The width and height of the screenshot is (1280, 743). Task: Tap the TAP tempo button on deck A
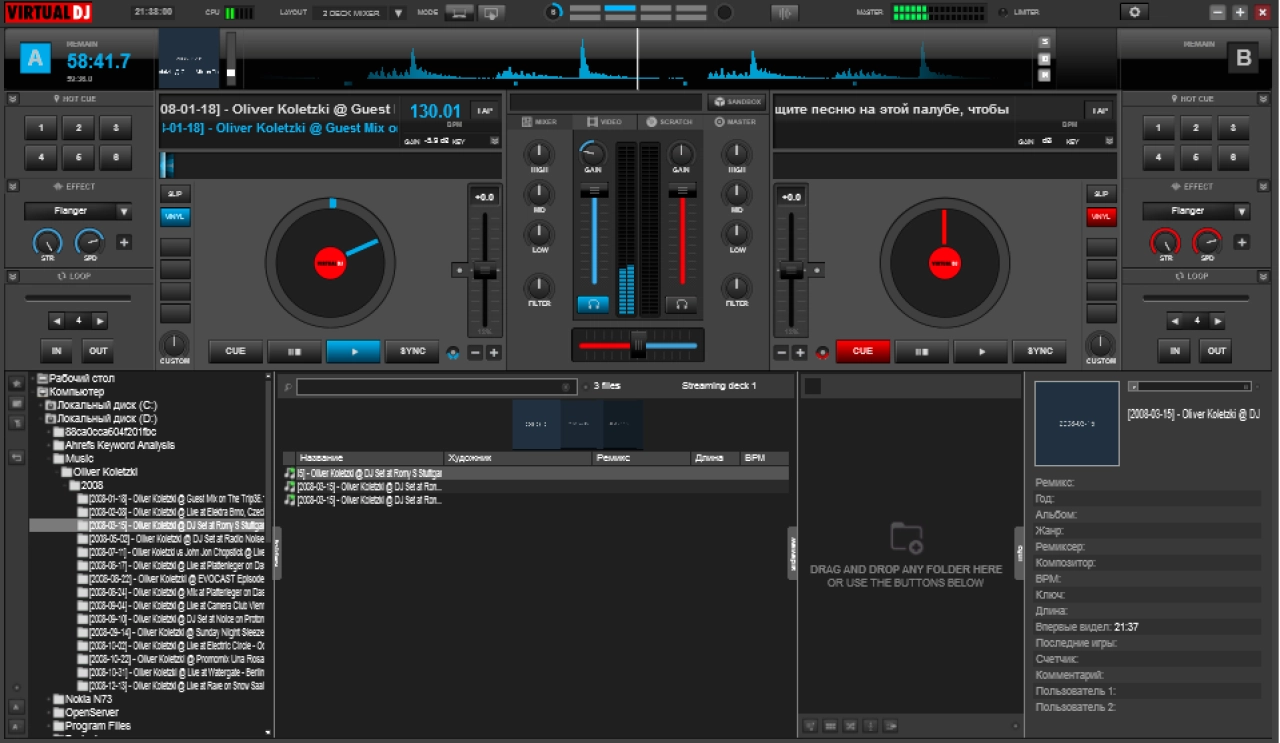coord(484,110)
